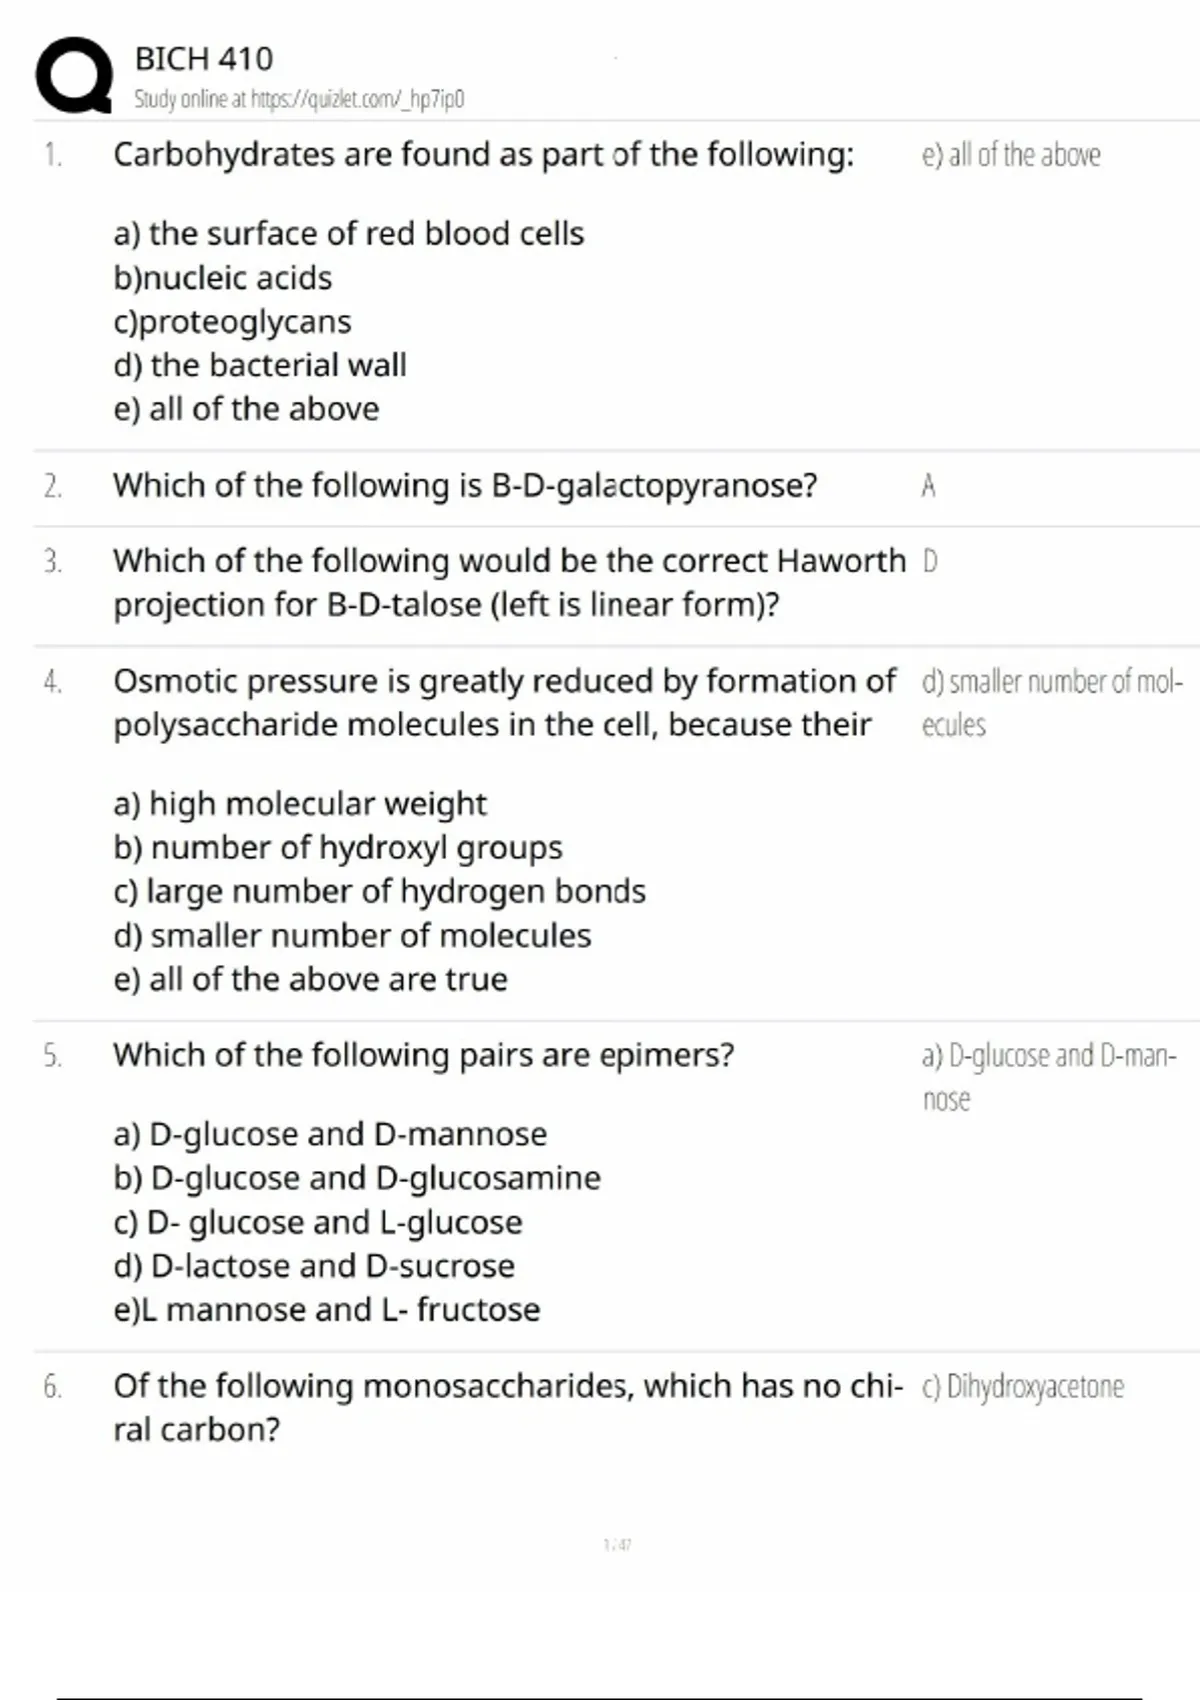Click the answer 'e) all of the above'
Image resolution: width=1200 pixels, height=1700 pixels.
click(1010, 155)
